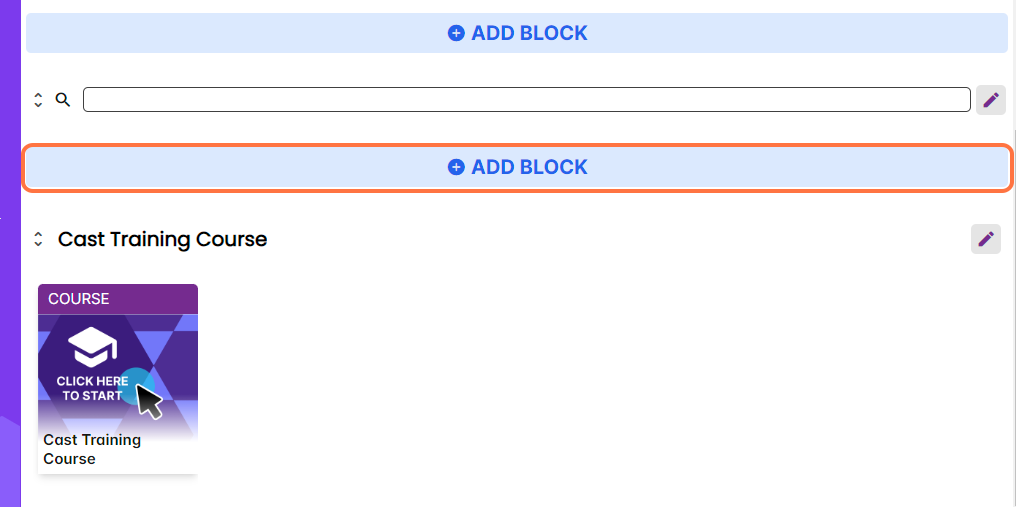Image resolution: width=1016 pixels, height=507 pixels.
Task: Click the Cast Training Course section heading
Action: click(x=163, y=239)
